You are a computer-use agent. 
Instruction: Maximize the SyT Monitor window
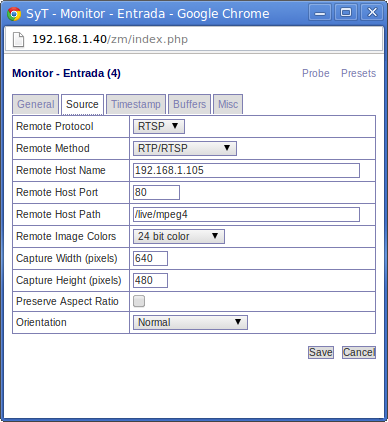(346, 13)
